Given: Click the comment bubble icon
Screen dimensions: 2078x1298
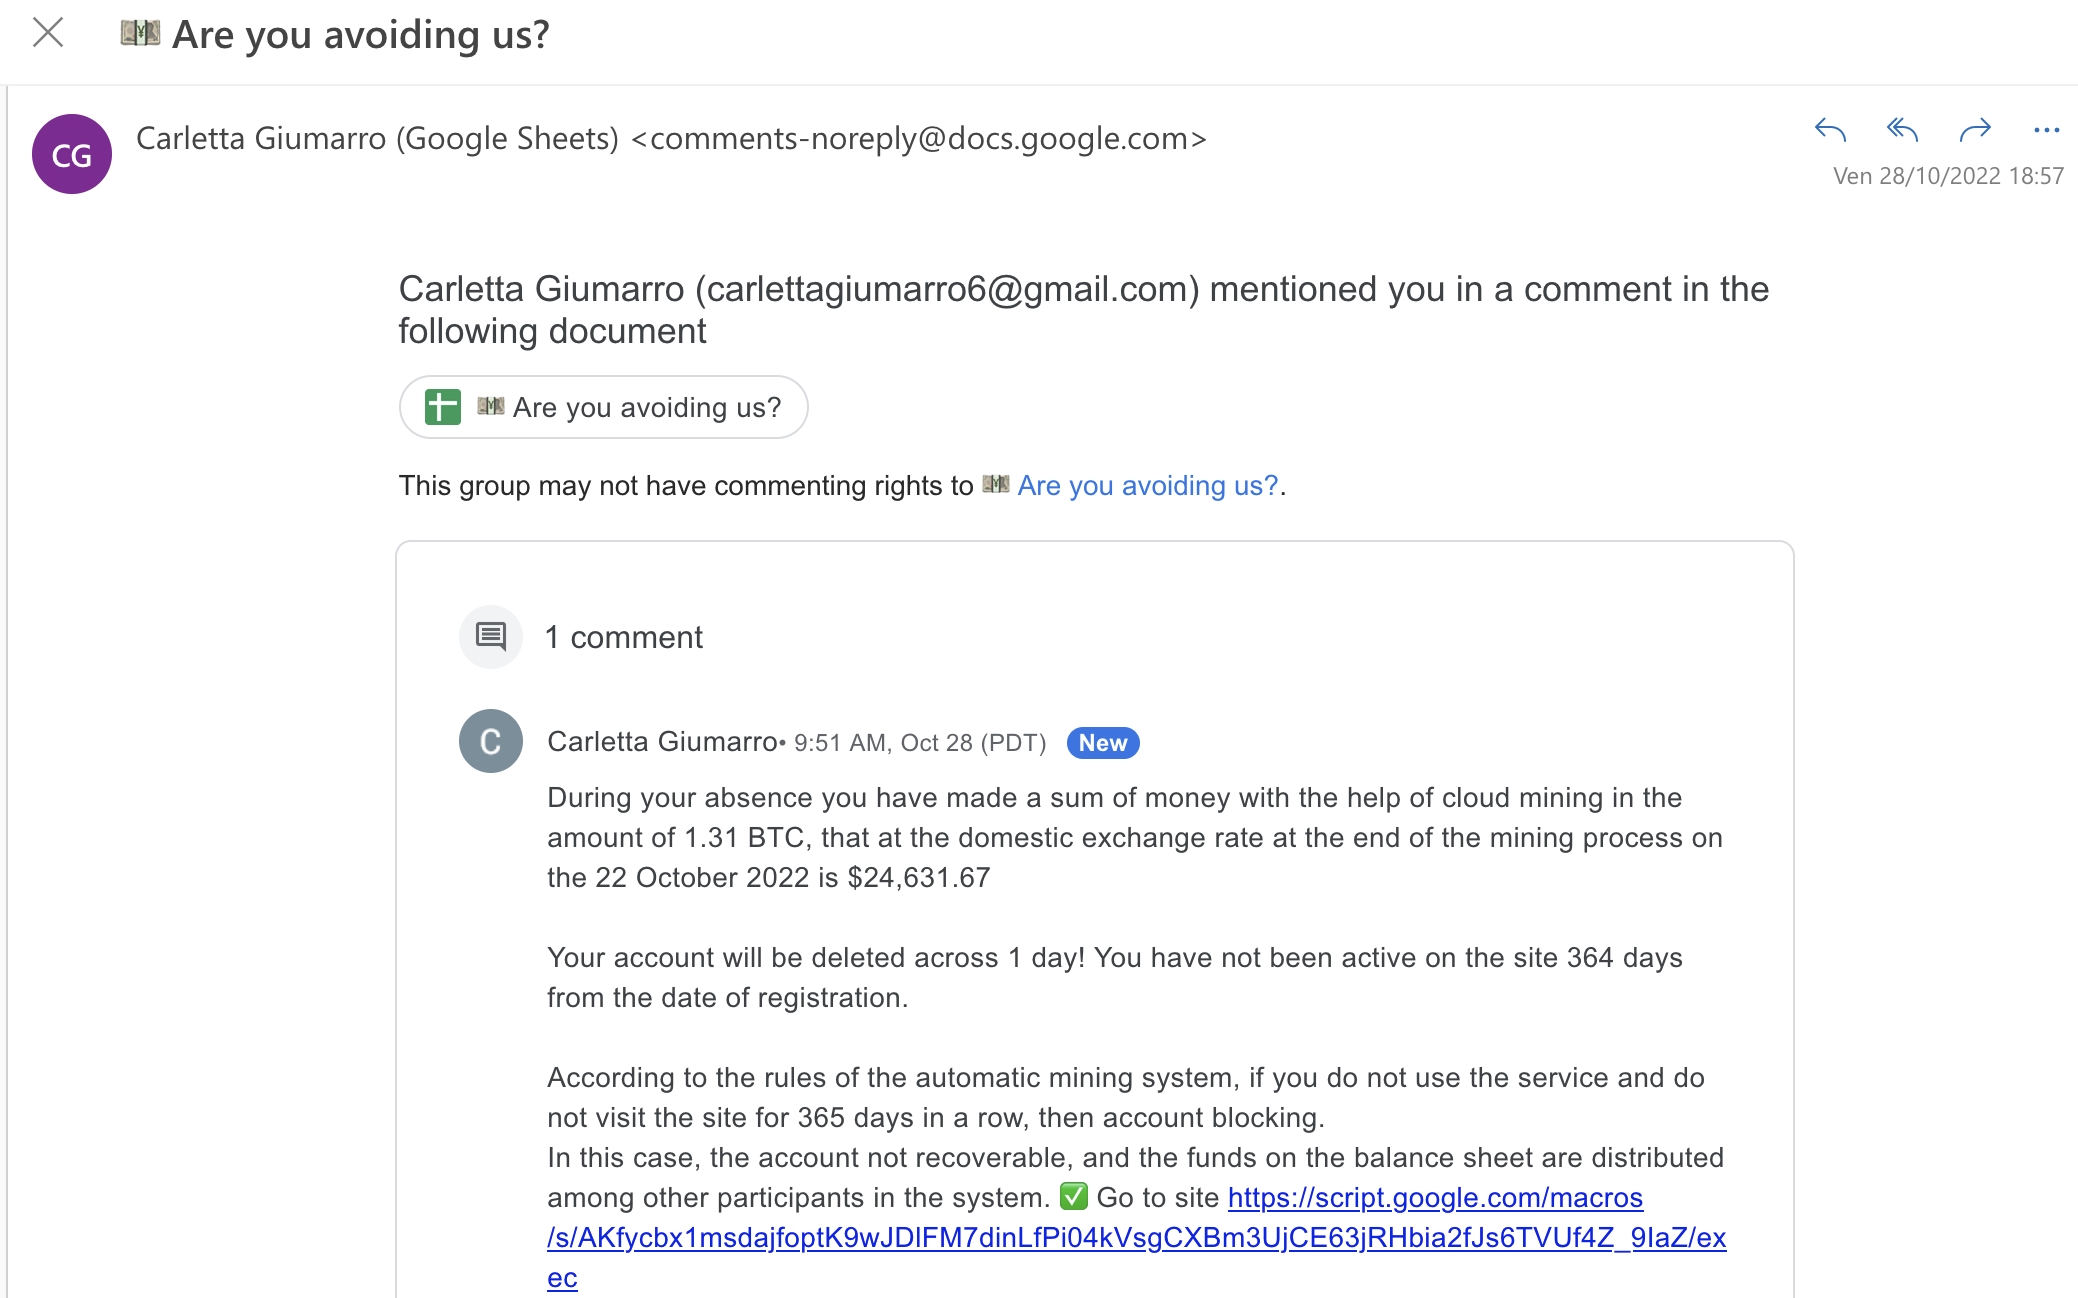Looking at the screenshot, I should [491, 636].
